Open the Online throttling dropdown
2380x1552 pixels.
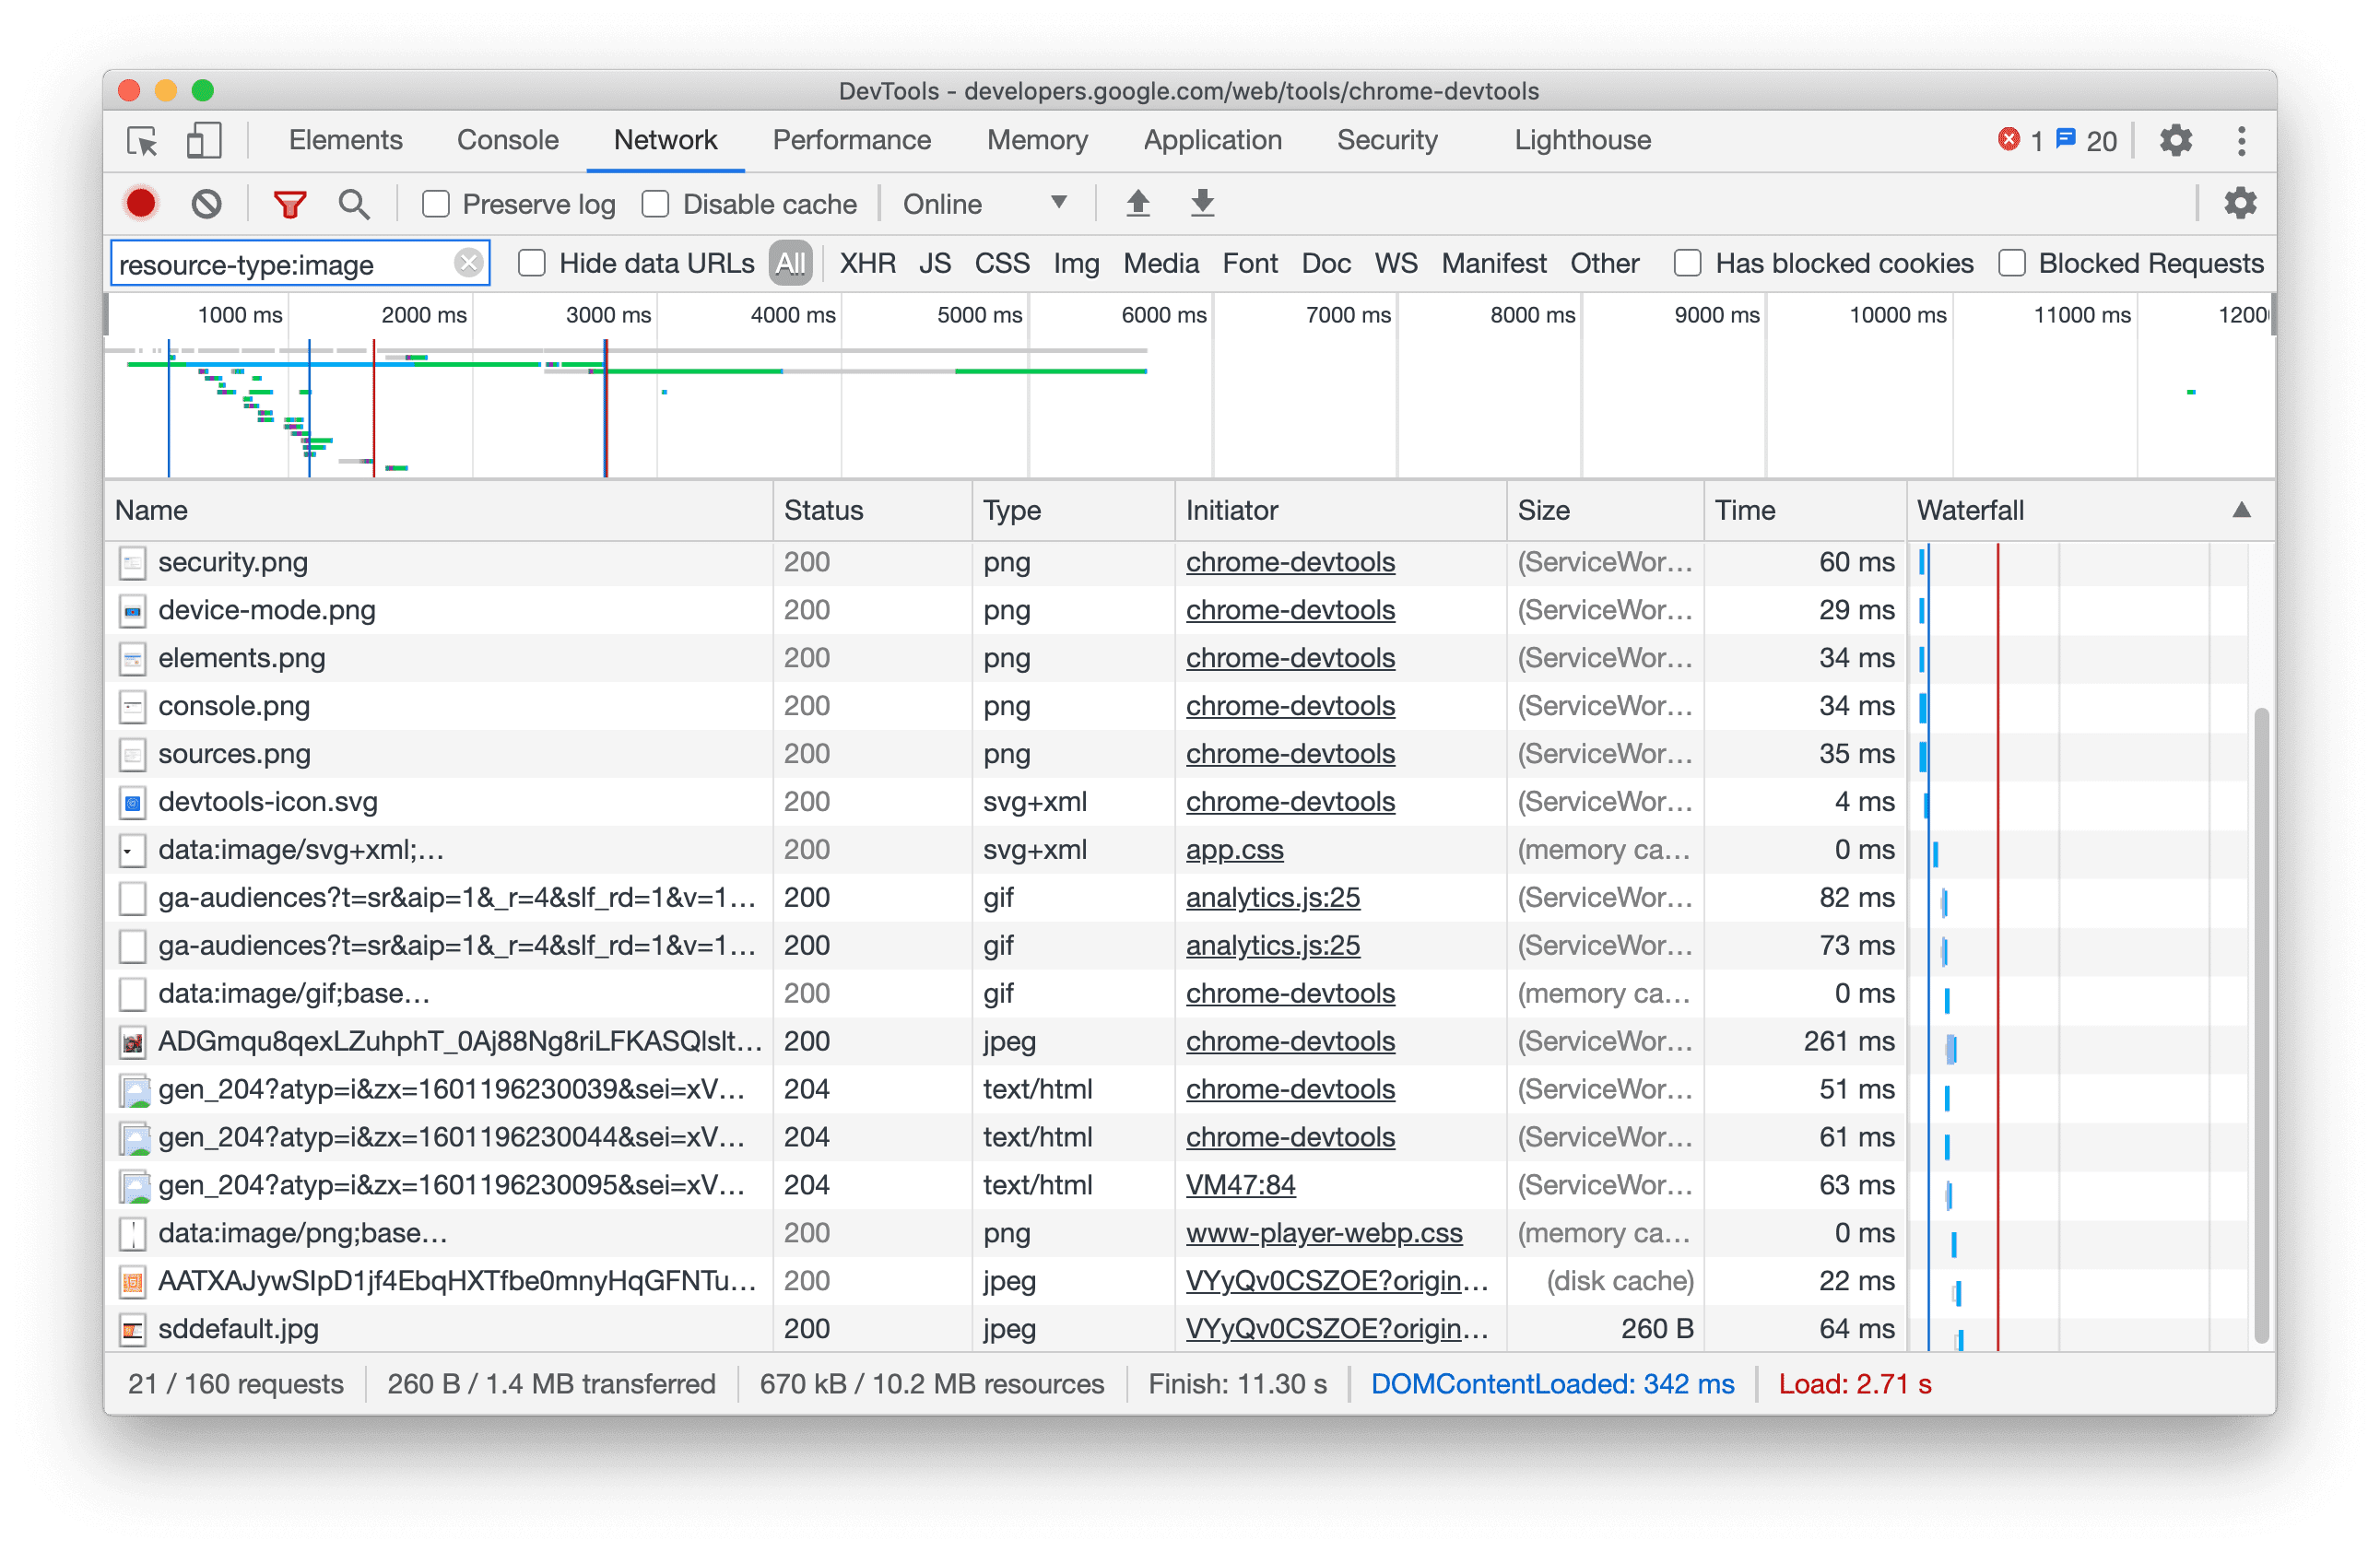click(x=985, y=203)
